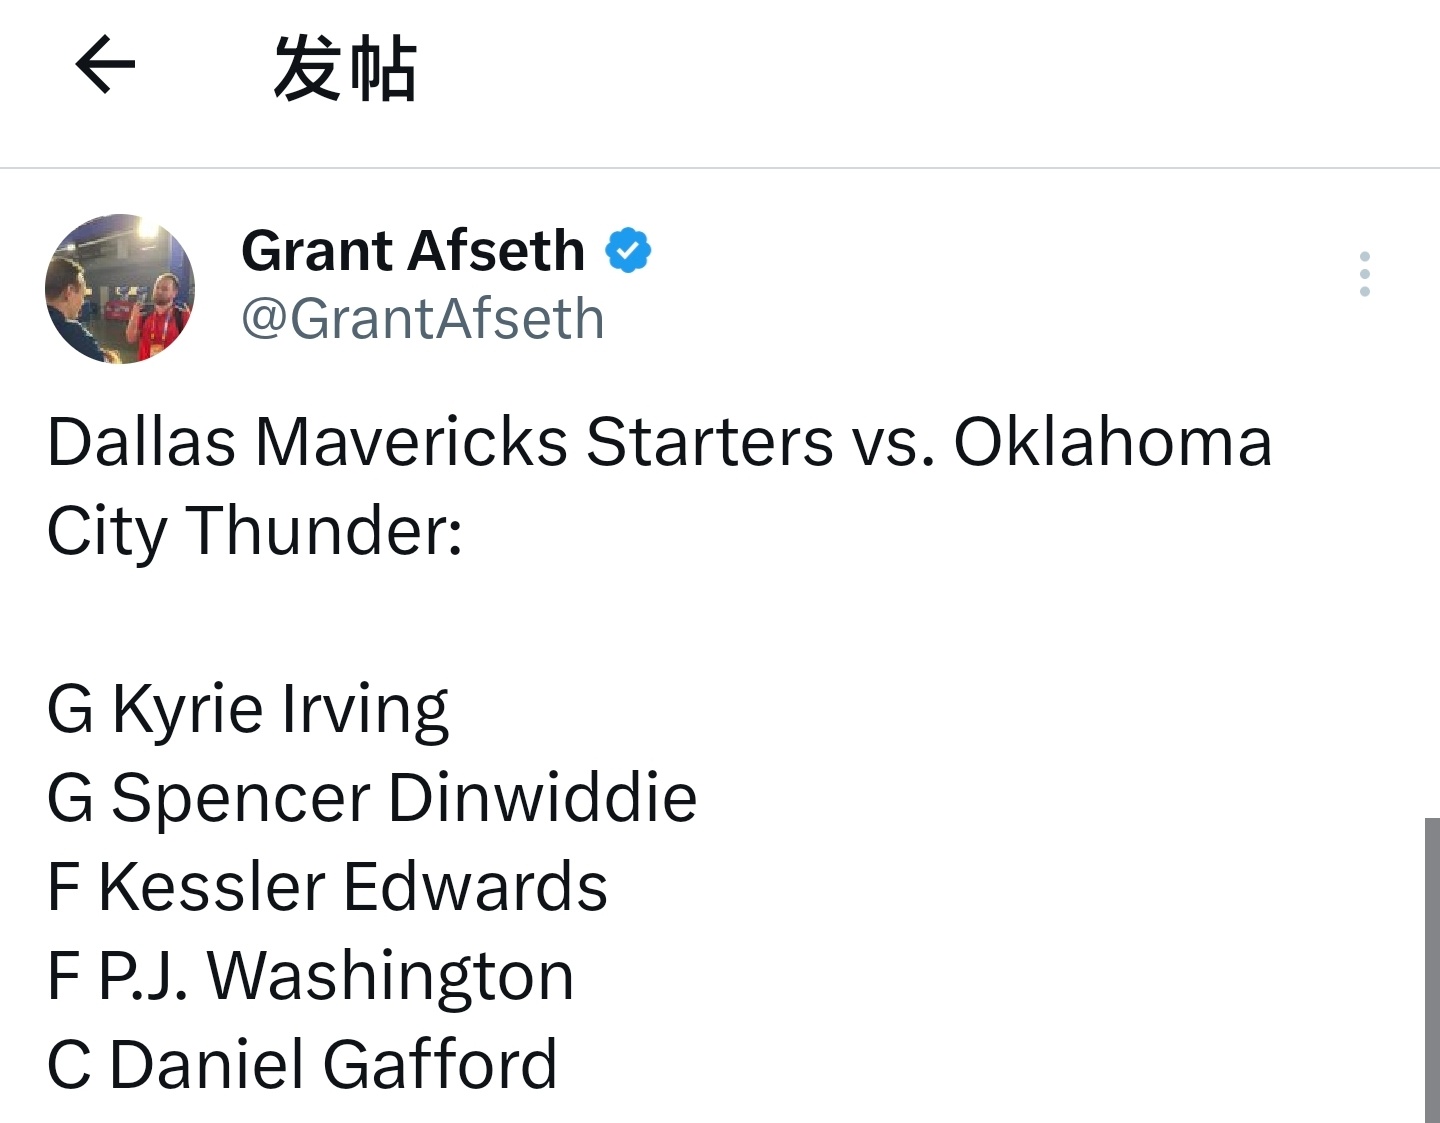Open Grant Afseth's profile picture
This screenshot has height=1123, width=1440.
click(x=120, y=288)
